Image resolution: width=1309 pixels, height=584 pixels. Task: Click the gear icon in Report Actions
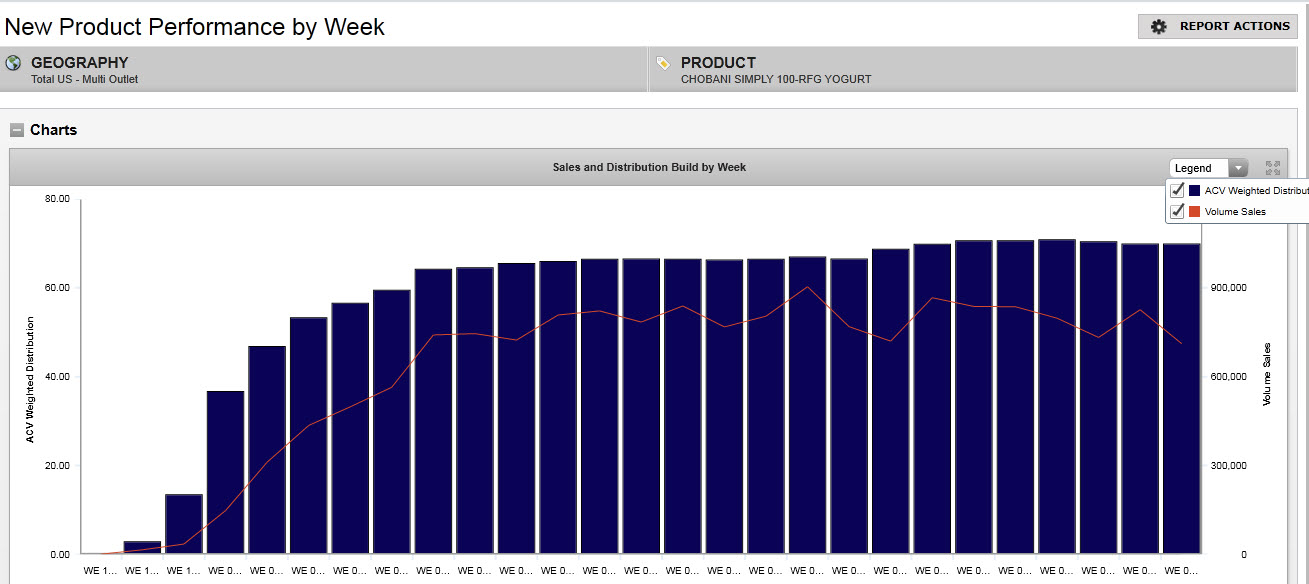pos(1159,27)
